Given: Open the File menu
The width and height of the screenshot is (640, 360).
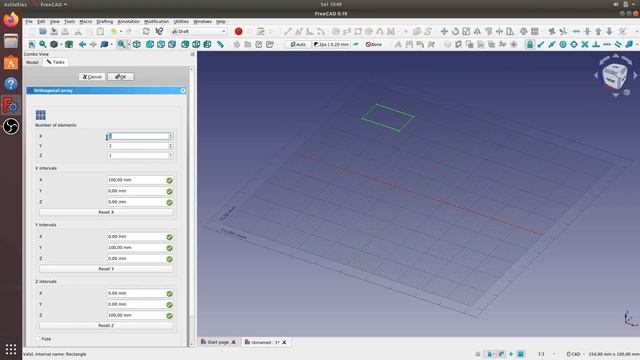Looking at the screenshot, I should [x=29, y=22].
